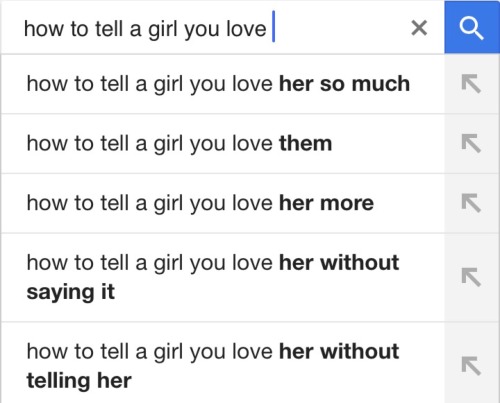
Task: Clear the search query with the X icon
Action: [x=419, y=28]
